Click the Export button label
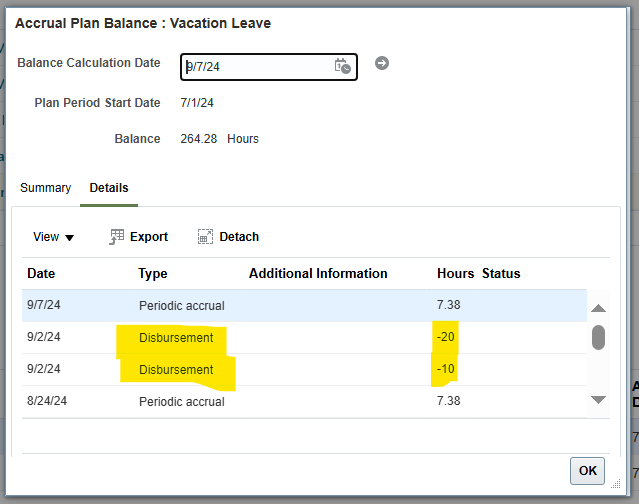 click(x=149, y=237)
